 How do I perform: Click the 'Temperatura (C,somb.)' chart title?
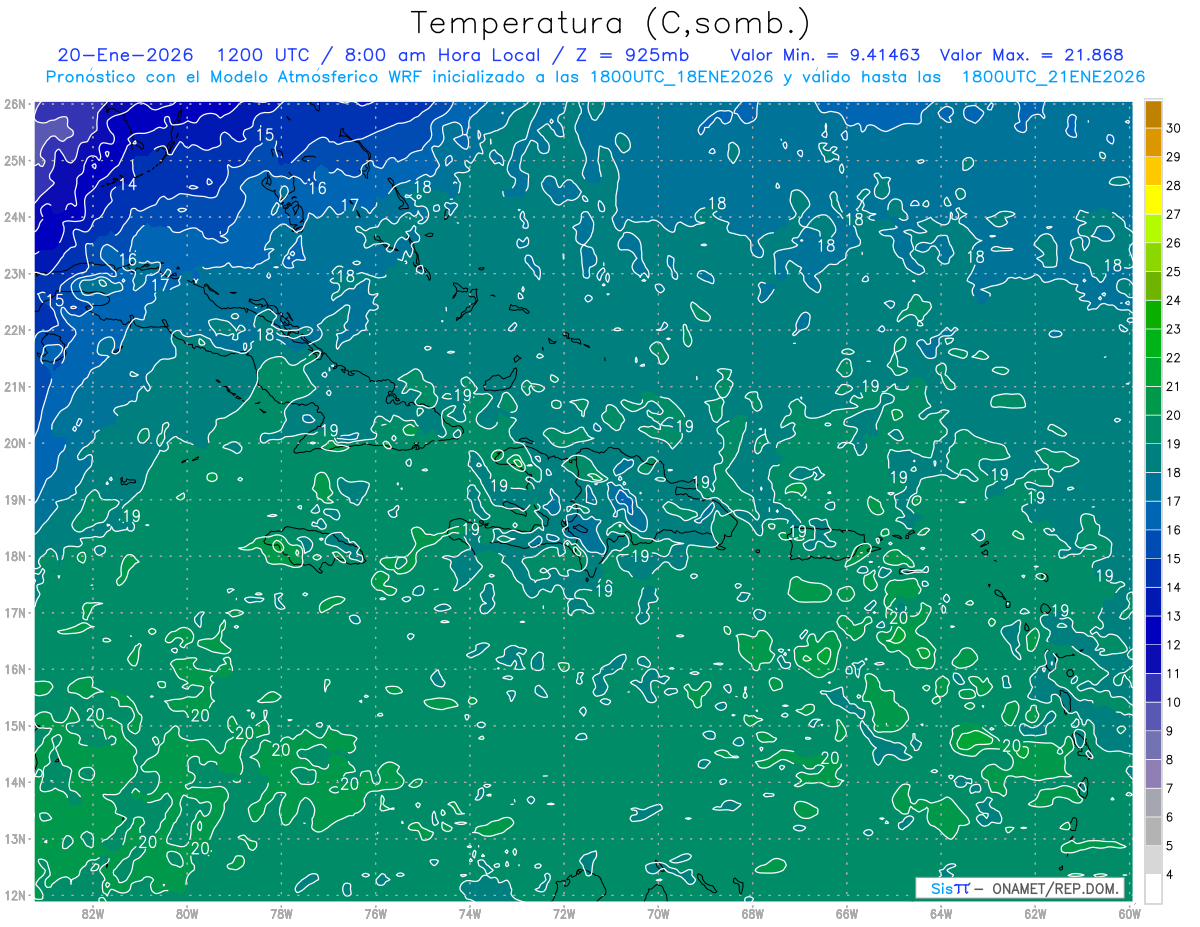click(611, 24)
